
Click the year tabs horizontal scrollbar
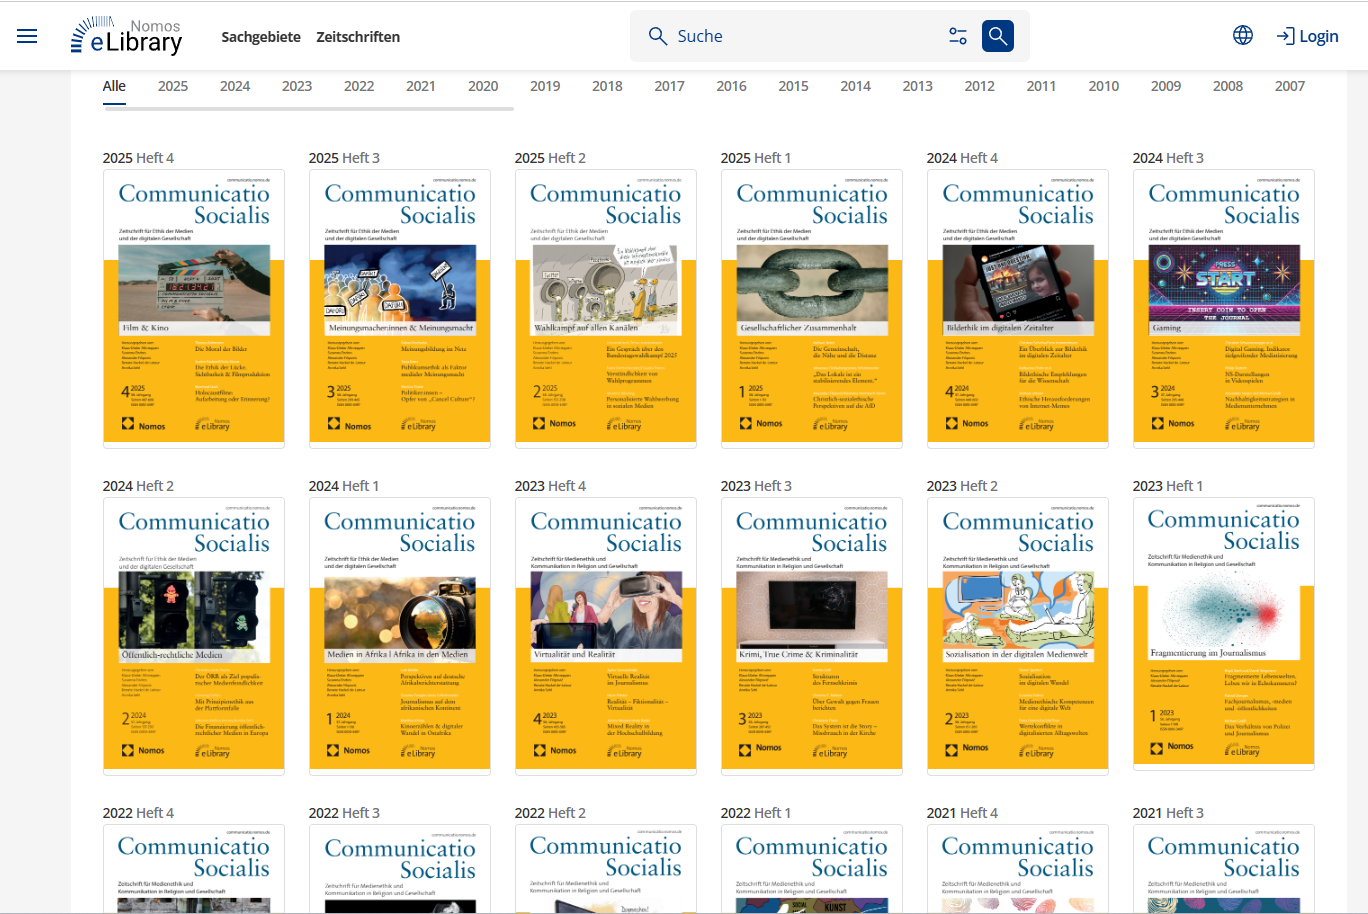[308, 108]
